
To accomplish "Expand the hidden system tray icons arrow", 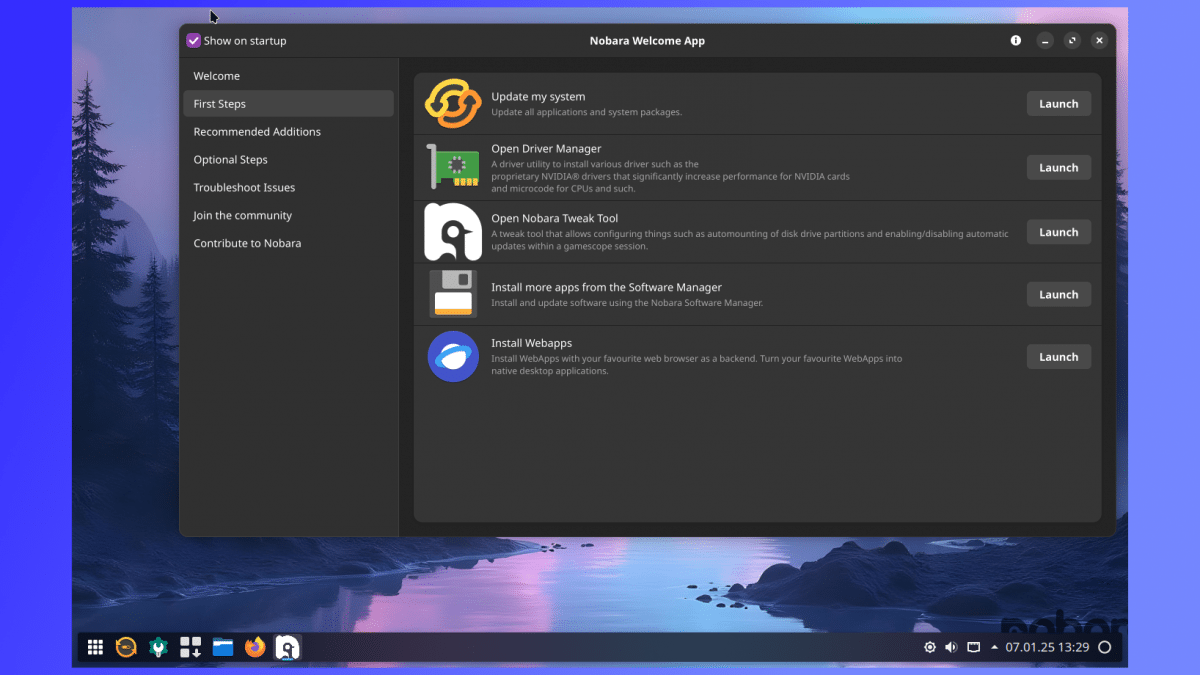I will [x=994, y=648].
